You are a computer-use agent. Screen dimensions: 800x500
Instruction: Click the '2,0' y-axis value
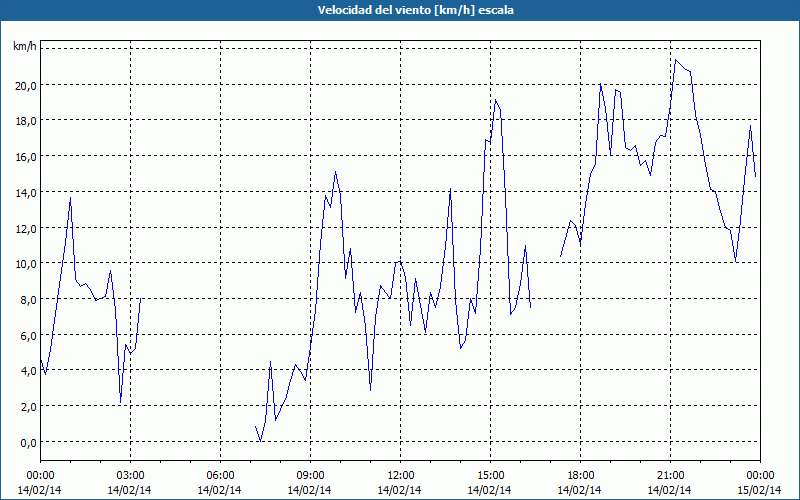coord(30,407)
